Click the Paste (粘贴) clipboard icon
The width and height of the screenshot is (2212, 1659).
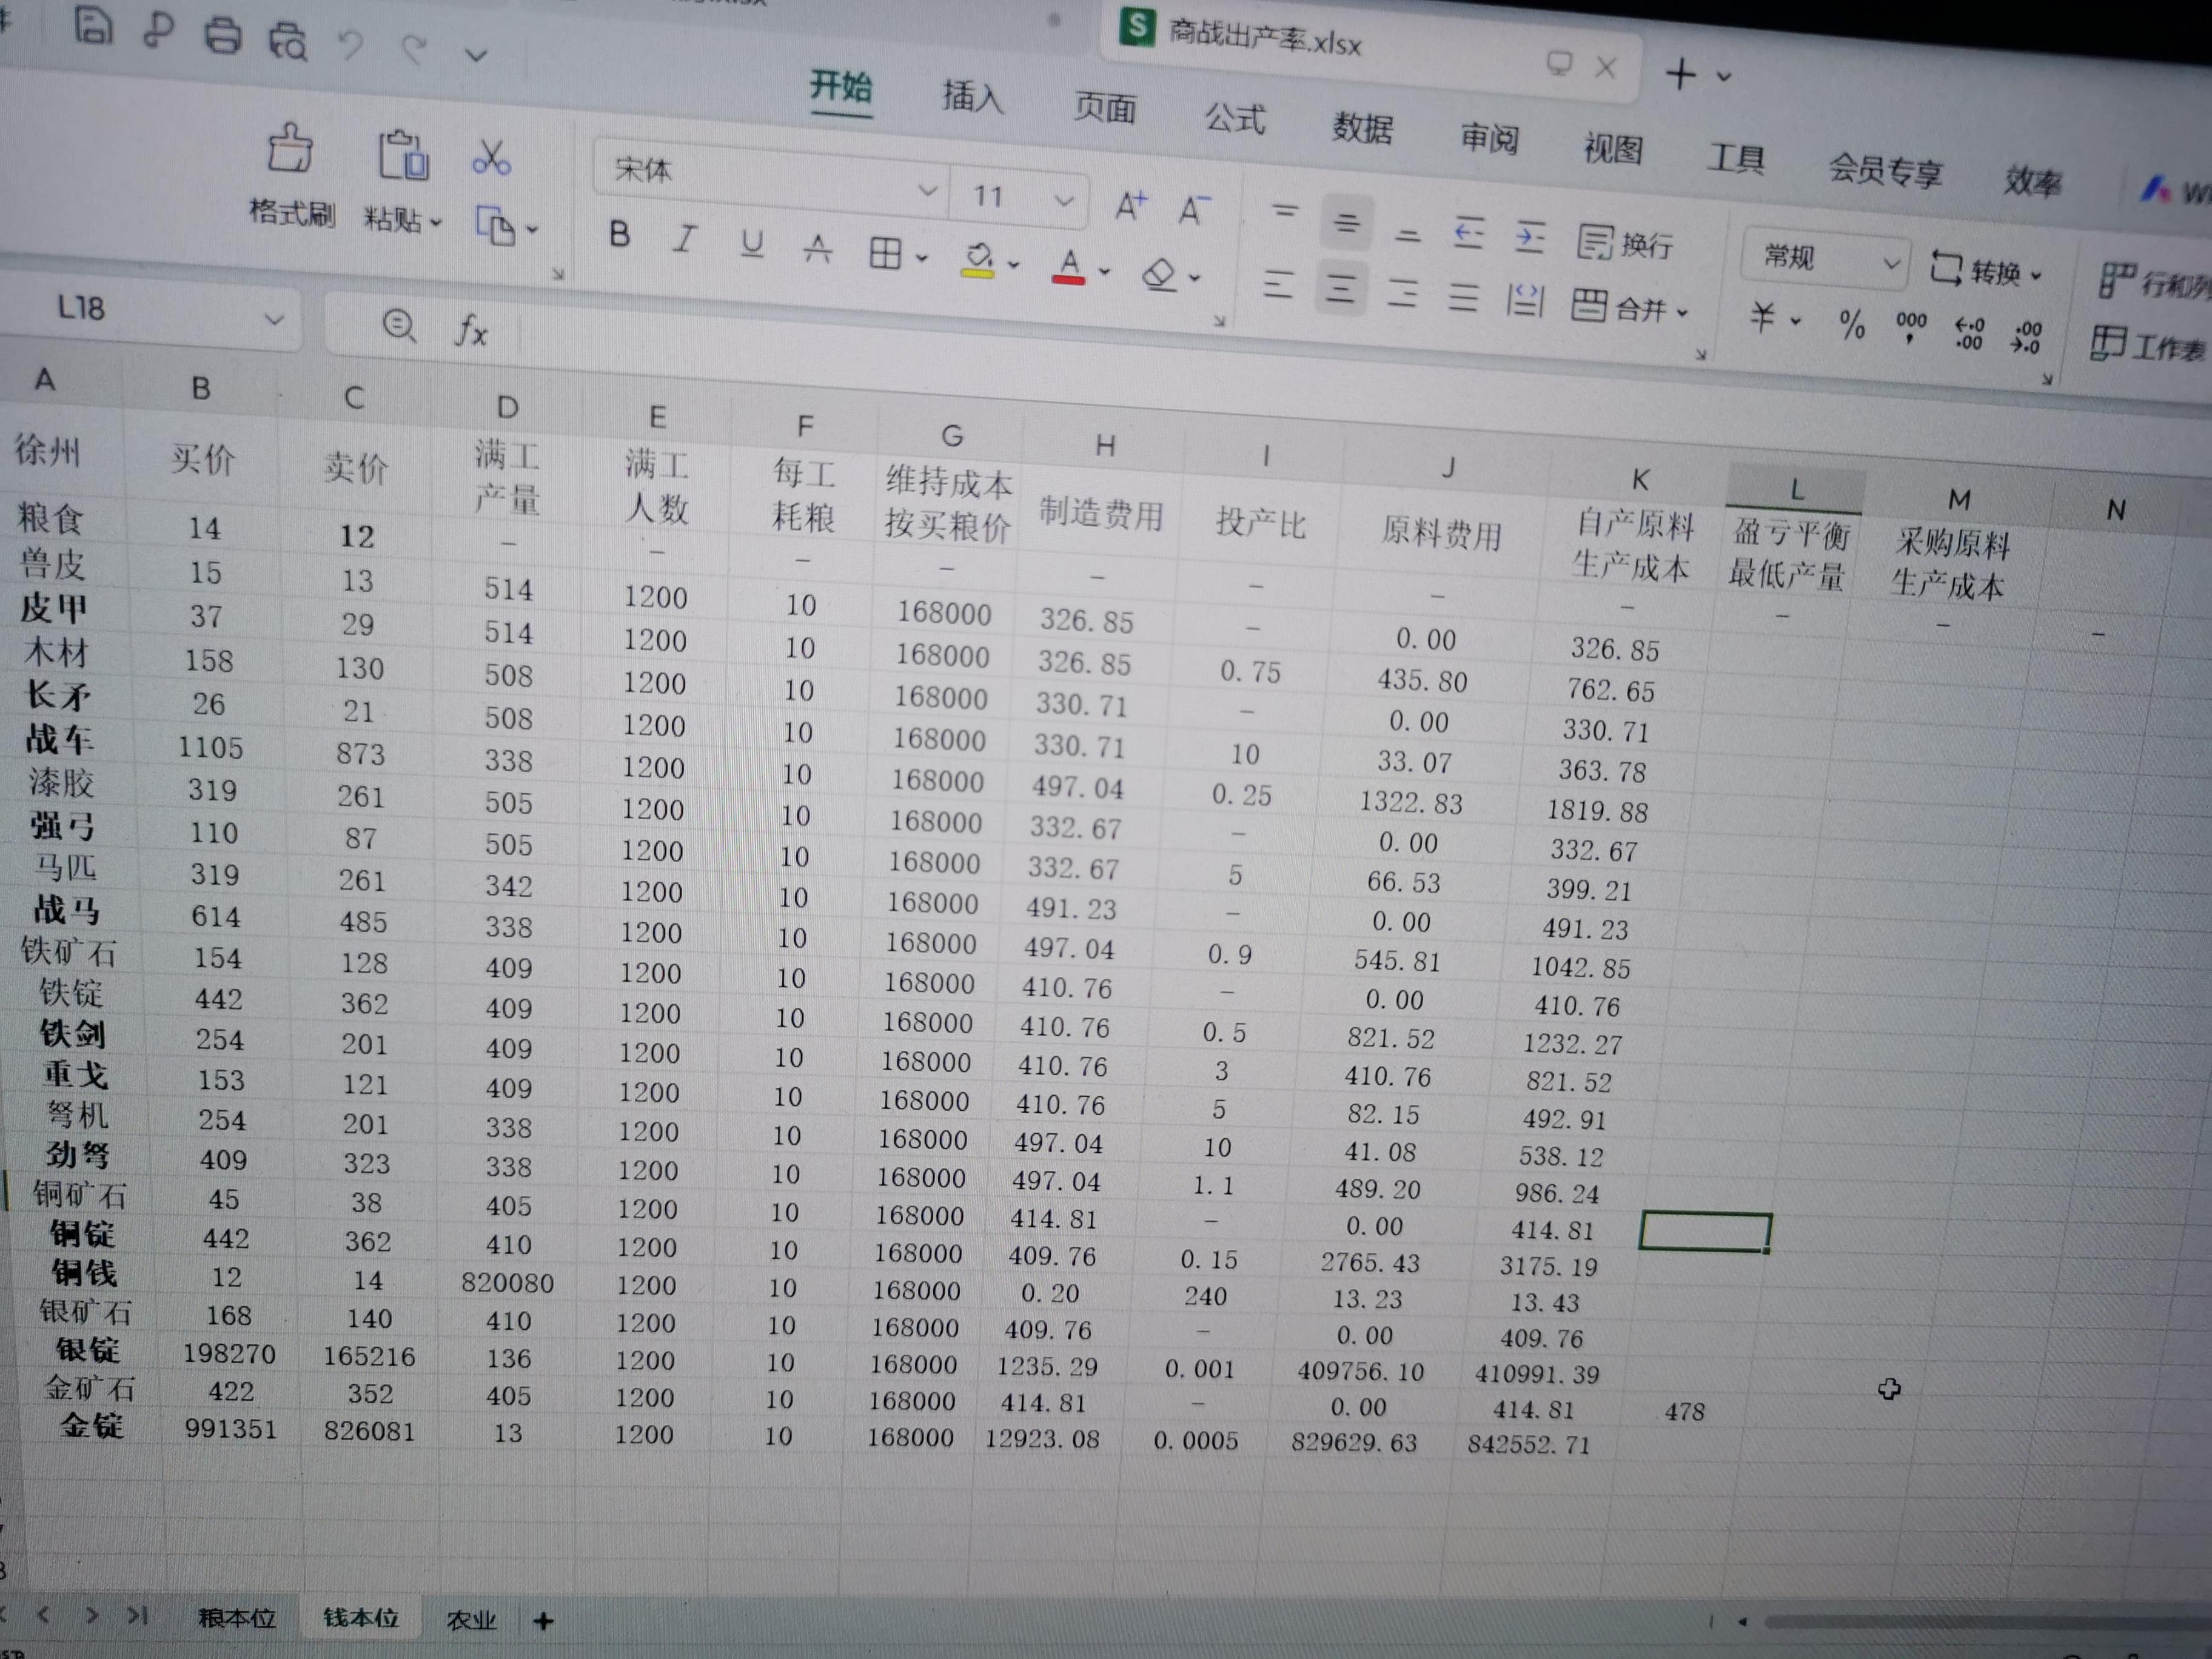403,156
